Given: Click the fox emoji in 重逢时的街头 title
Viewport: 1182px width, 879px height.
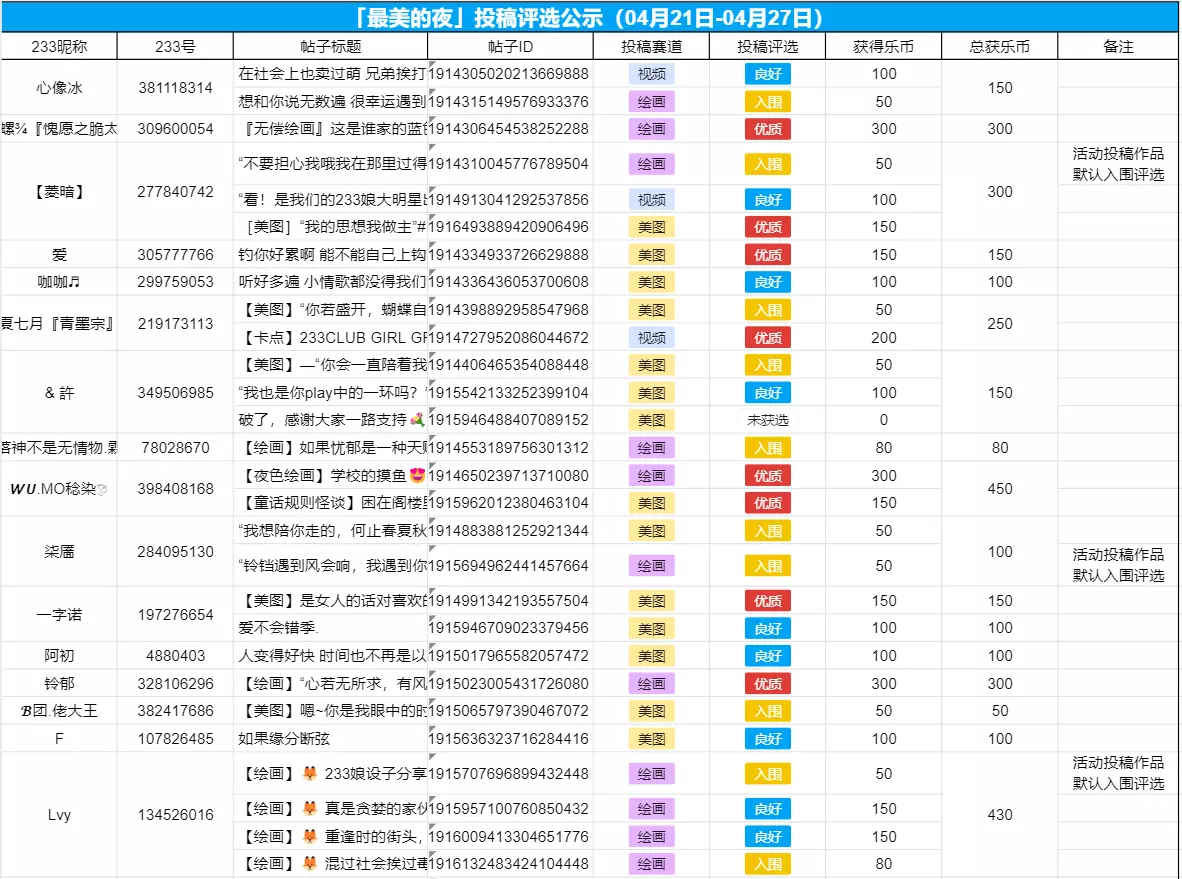Looking at the screenshot, I should (x=309, y=836).
